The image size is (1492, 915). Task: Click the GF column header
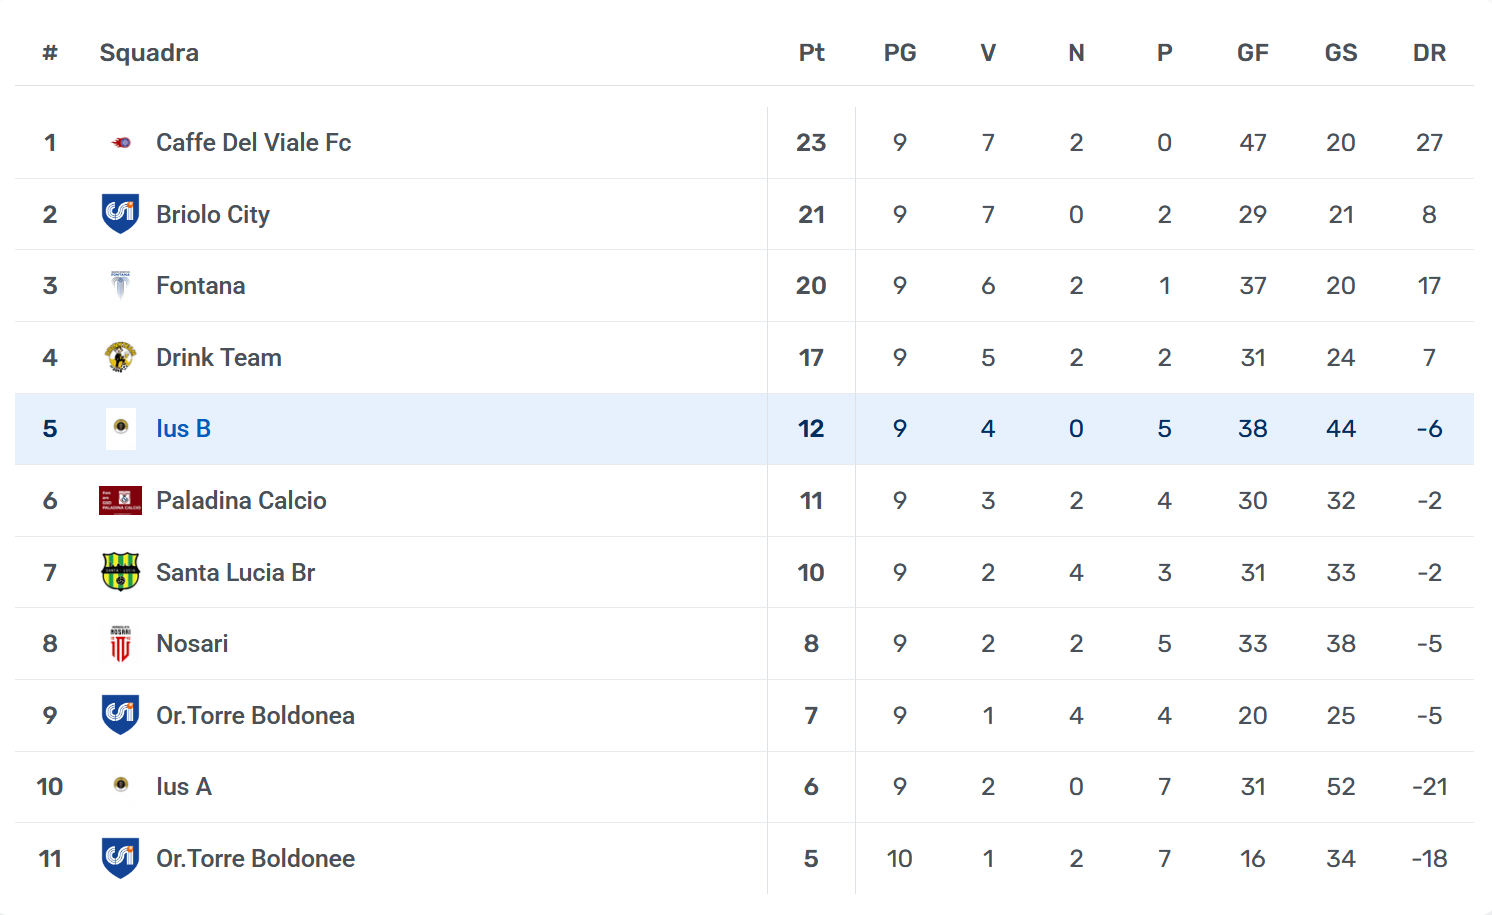click(x=1252, y=53)
